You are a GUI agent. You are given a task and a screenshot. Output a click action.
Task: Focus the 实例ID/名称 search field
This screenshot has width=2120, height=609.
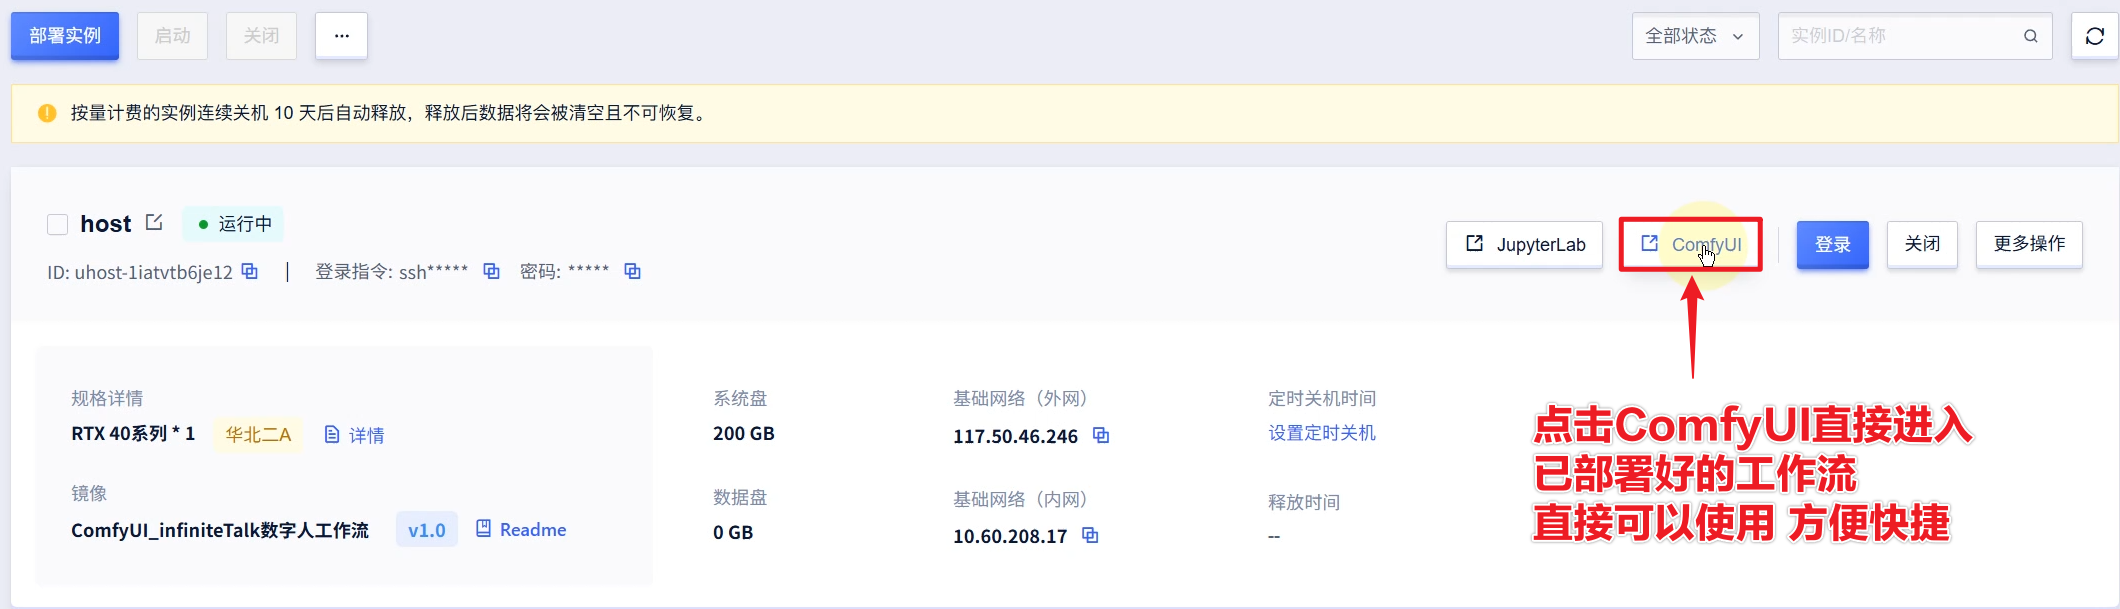click(1900, 36)
